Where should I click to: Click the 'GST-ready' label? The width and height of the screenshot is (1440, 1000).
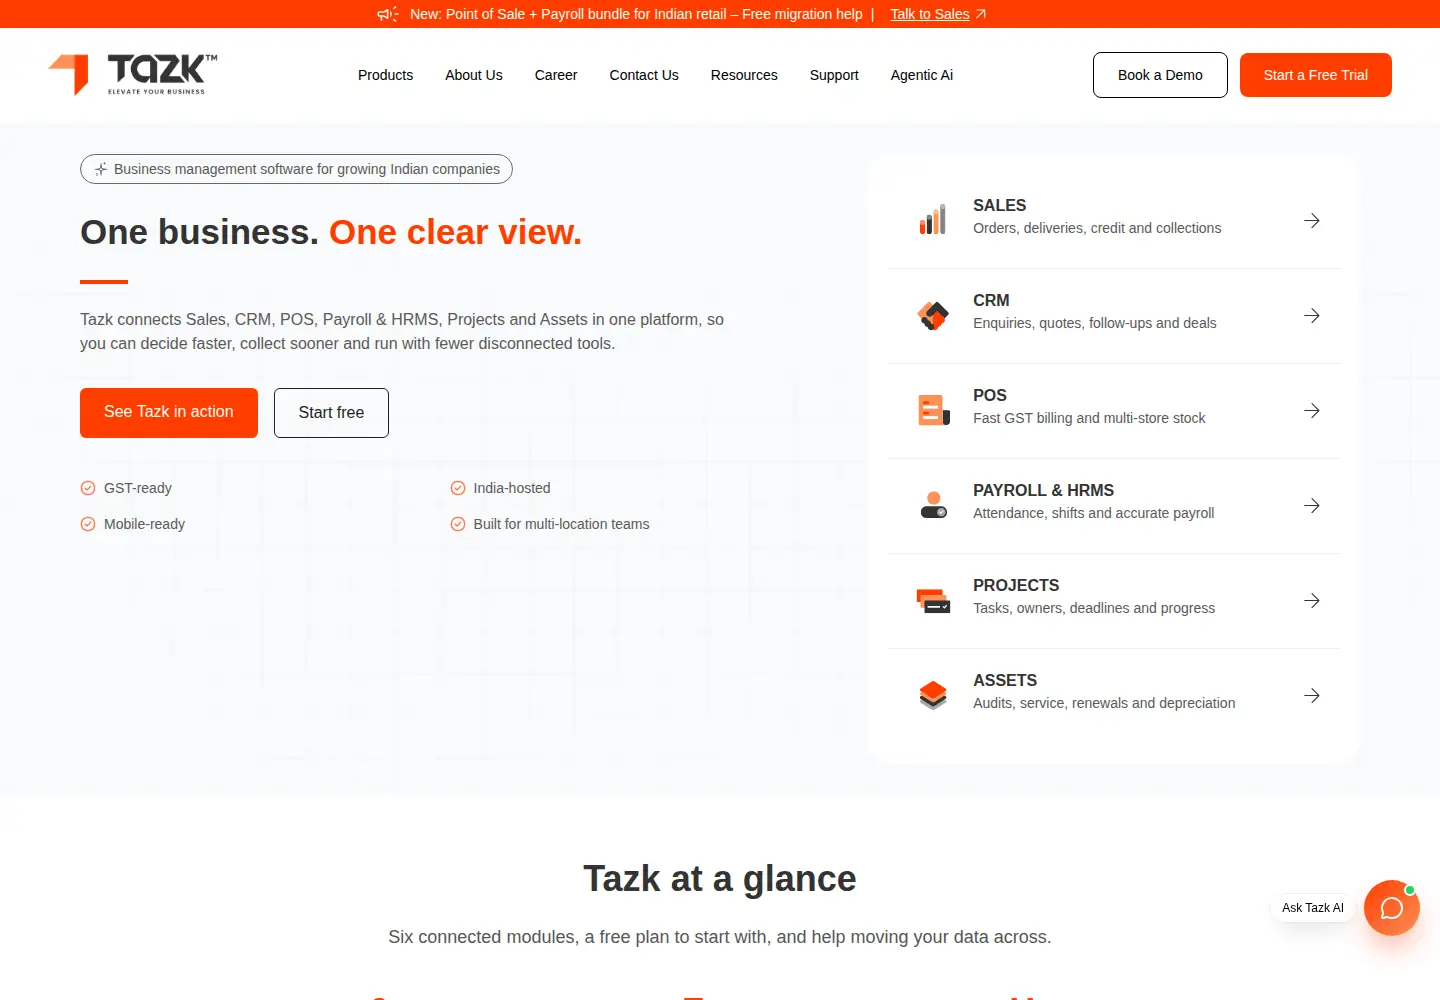click(x=138, y=488)
